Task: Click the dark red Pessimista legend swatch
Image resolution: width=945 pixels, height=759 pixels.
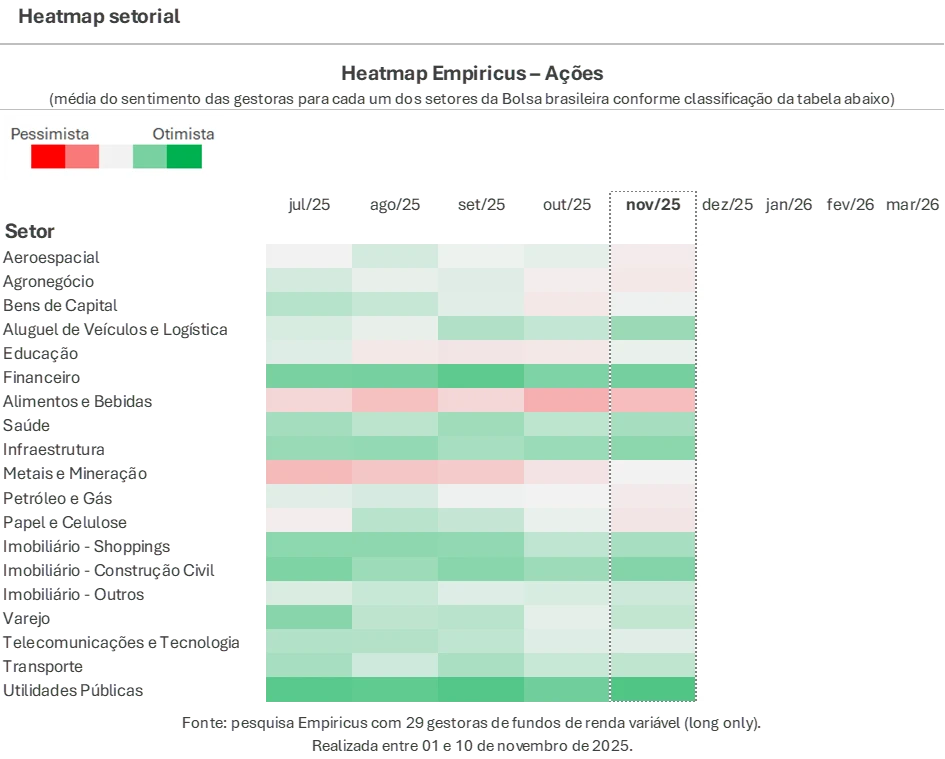Action: (x=47, y=157)
